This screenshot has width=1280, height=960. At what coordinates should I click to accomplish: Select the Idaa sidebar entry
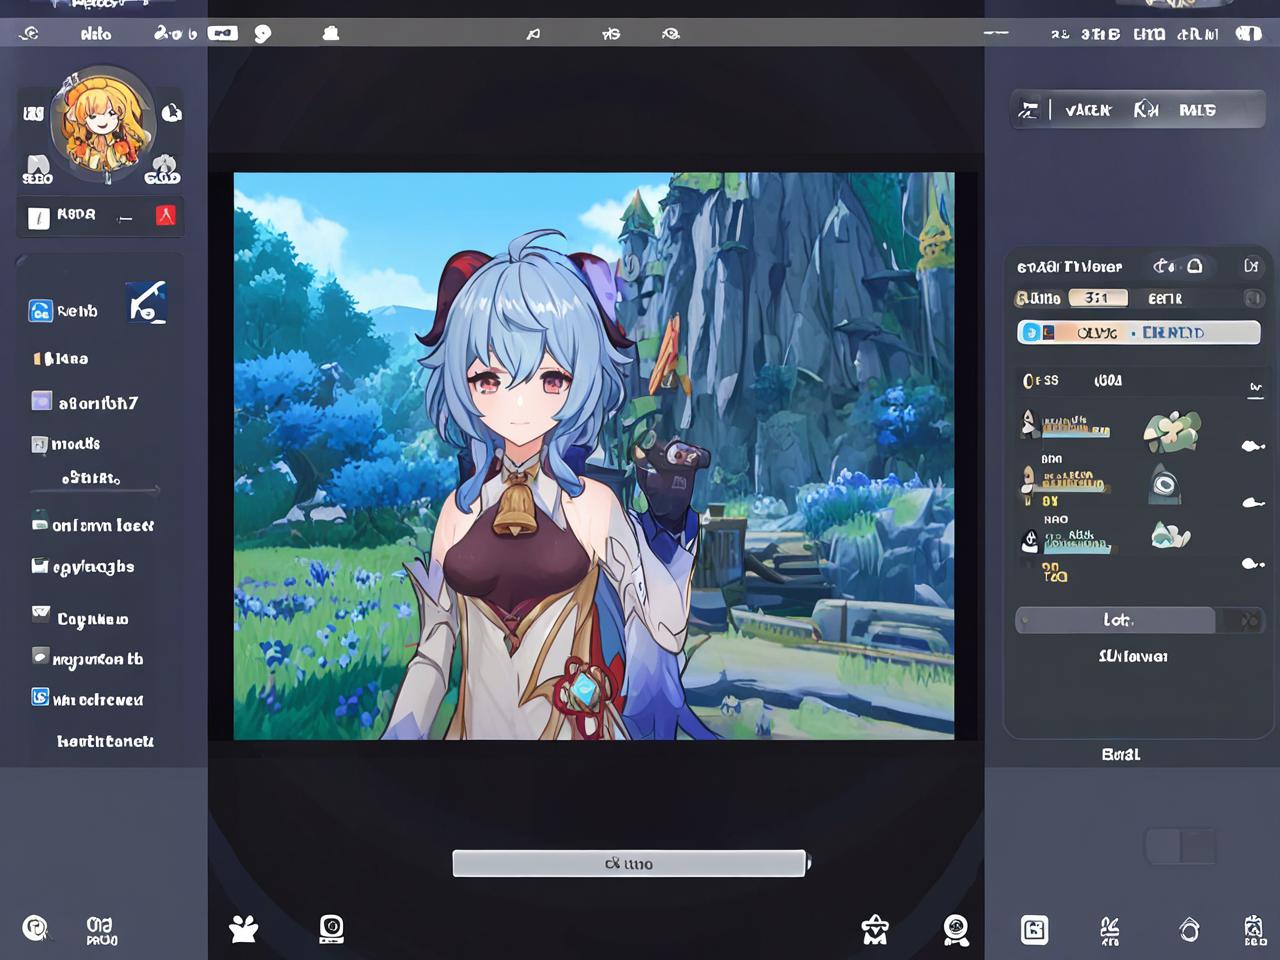click(61, 358)
